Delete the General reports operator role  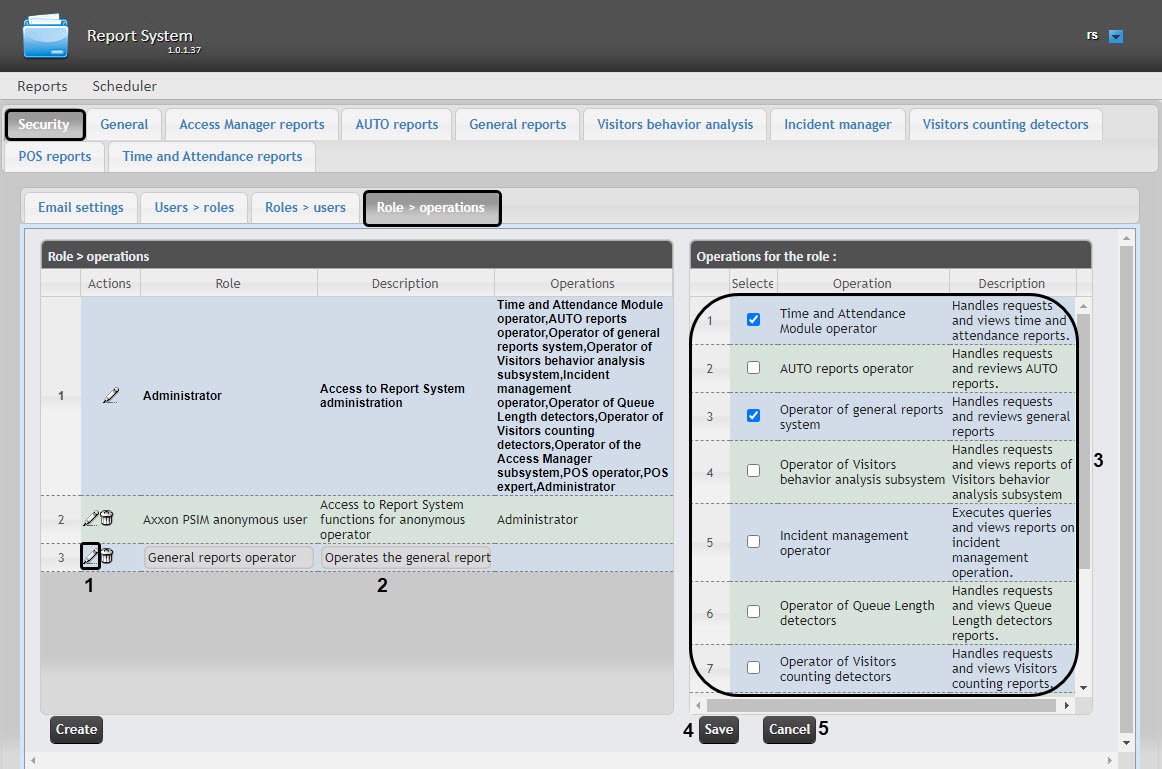107,557
